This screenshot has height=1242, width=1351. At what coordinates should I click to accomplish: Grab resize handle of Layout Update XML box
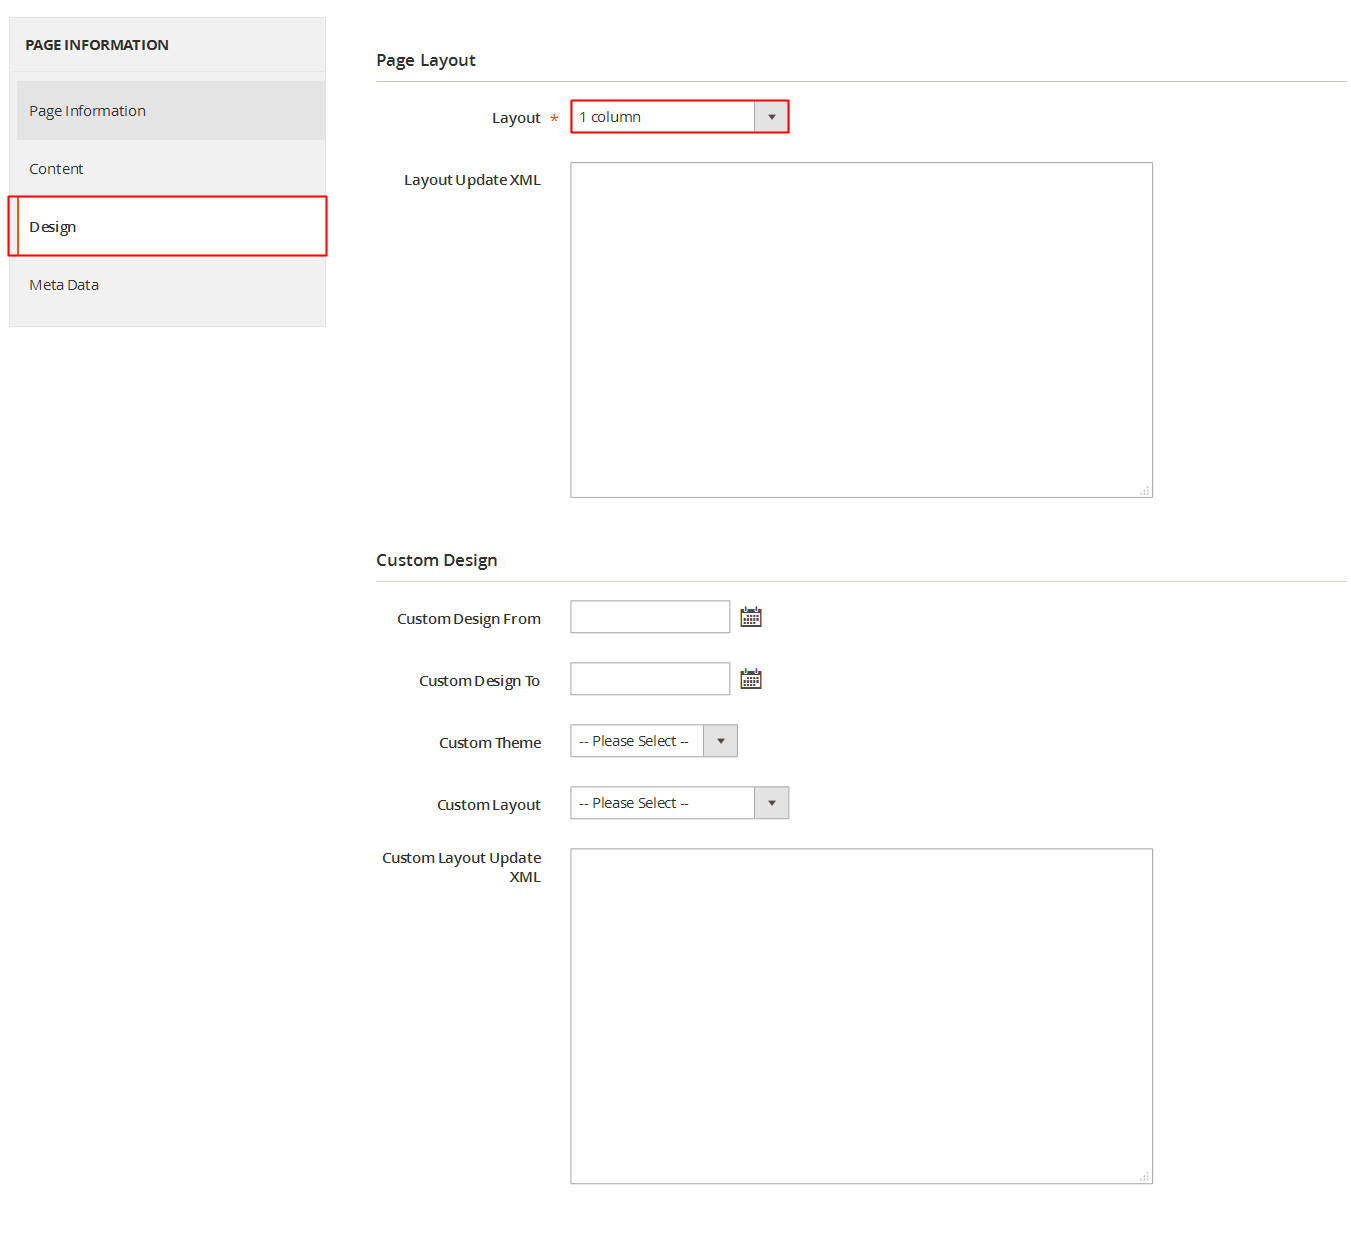pos(1145,490)
